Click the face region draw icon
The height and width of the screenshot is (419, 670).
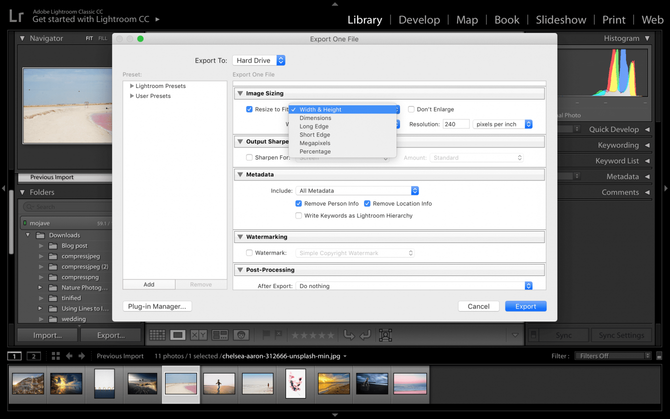click(x=385, y=335)
